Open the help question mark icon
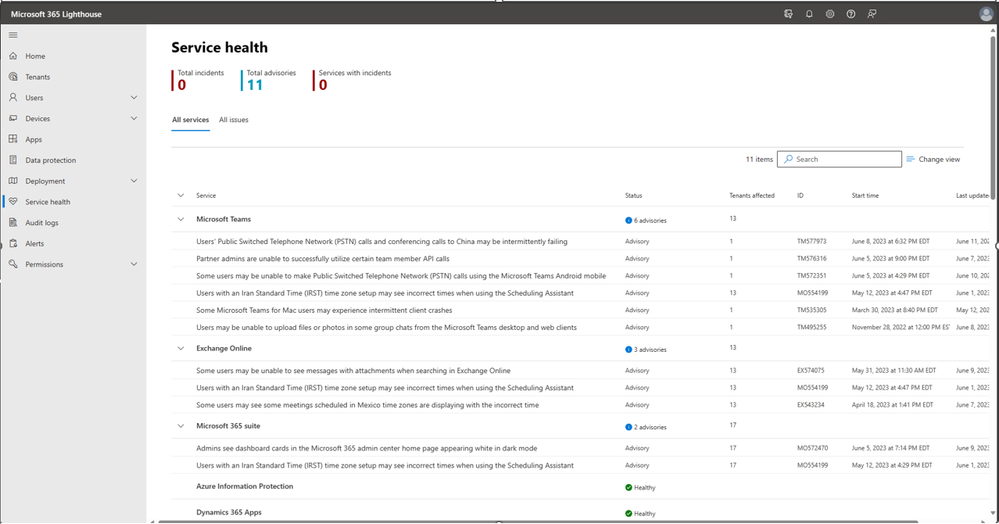Viewport: 999px width, 524px height. point(851,13)
